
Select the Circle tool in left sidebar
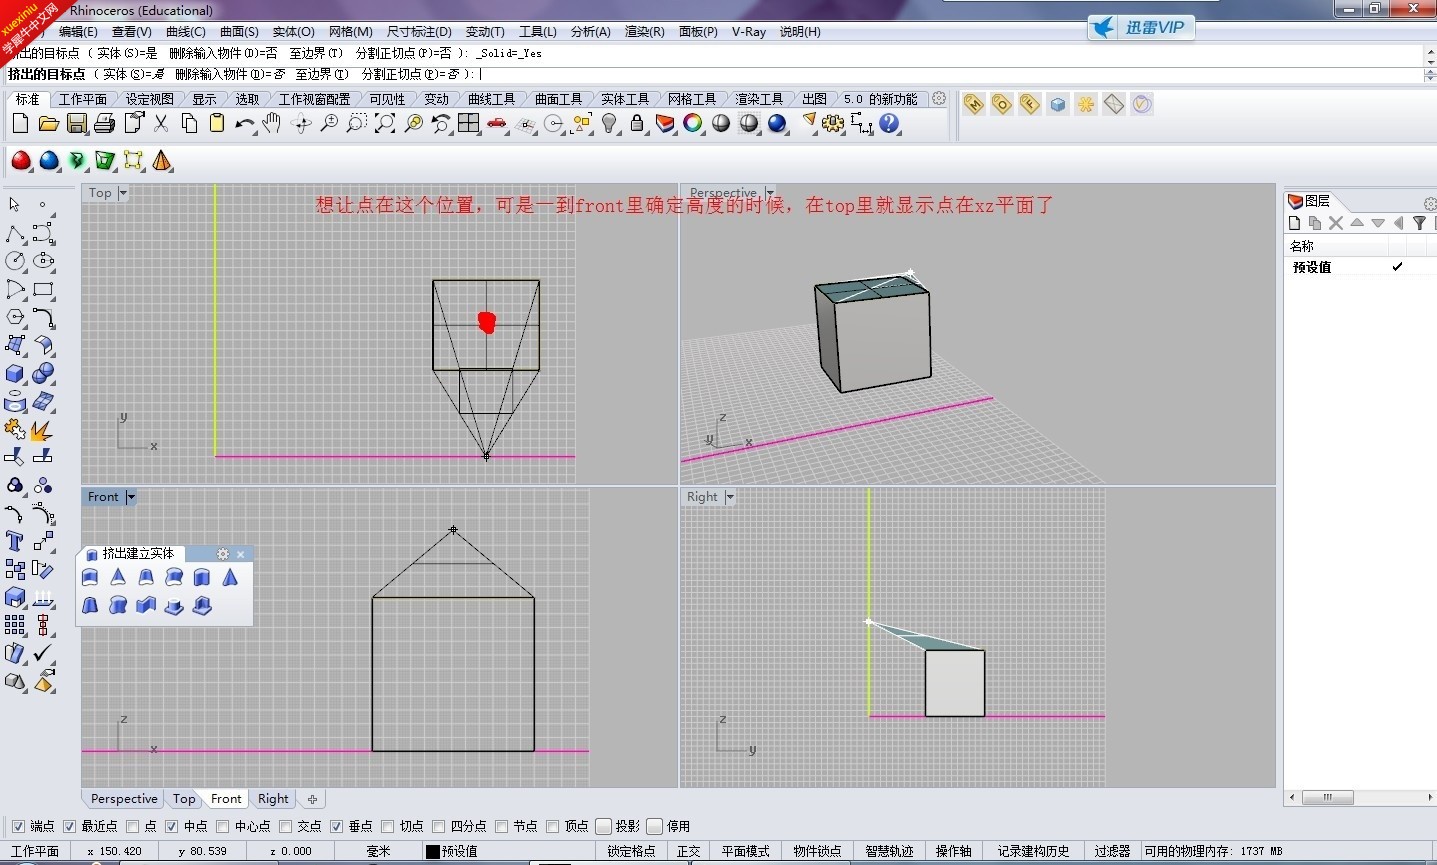15,261
